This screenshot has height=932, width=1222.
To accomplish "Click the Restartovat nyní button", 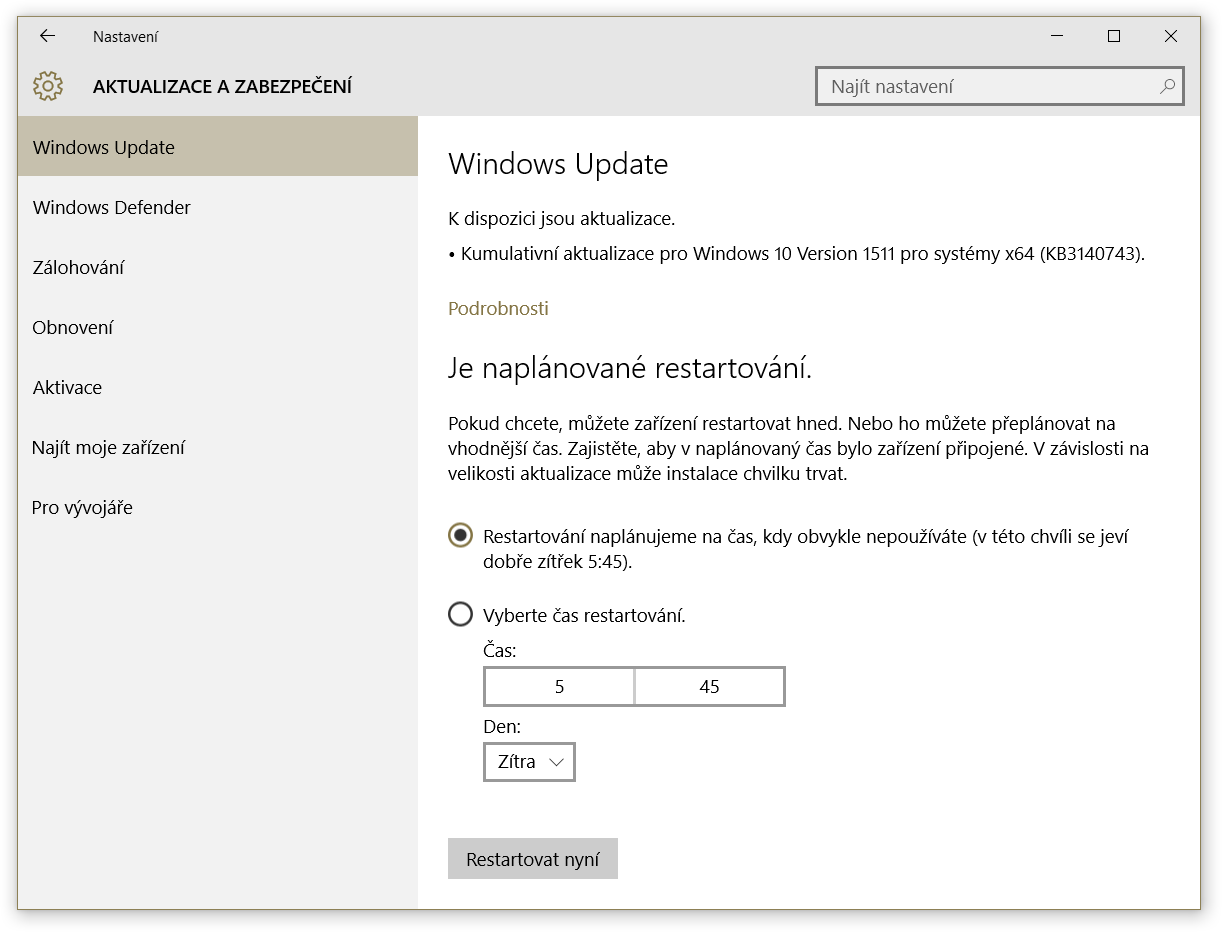I will point(533,859).
